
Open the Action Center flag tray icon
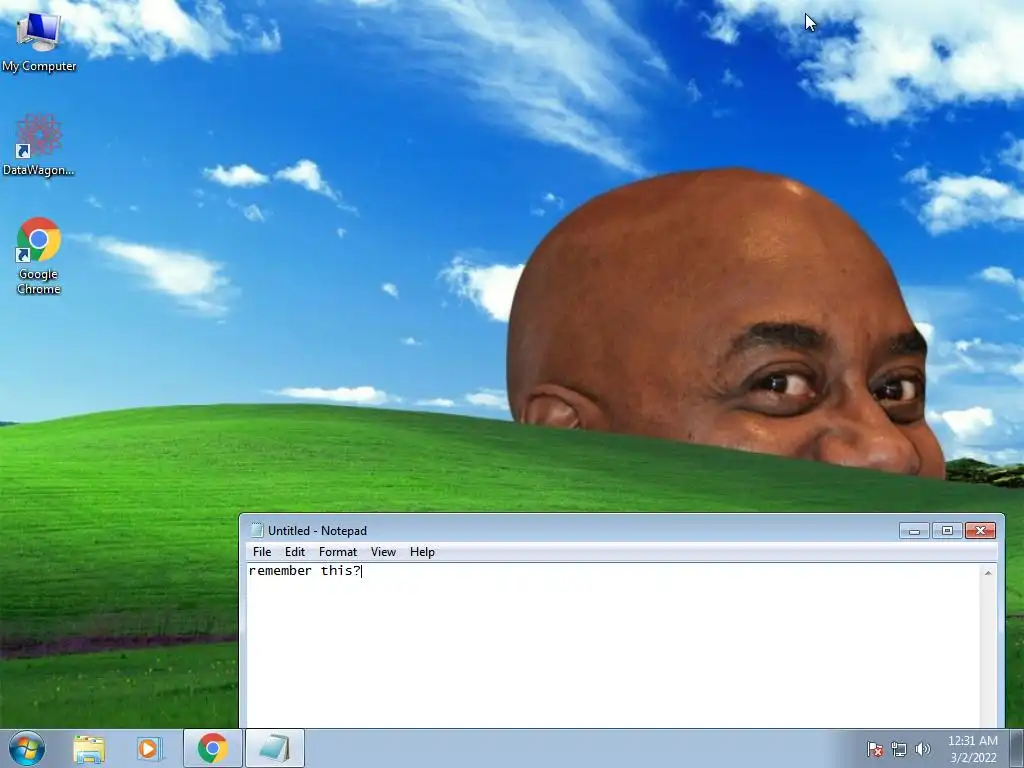pos(874,749)
